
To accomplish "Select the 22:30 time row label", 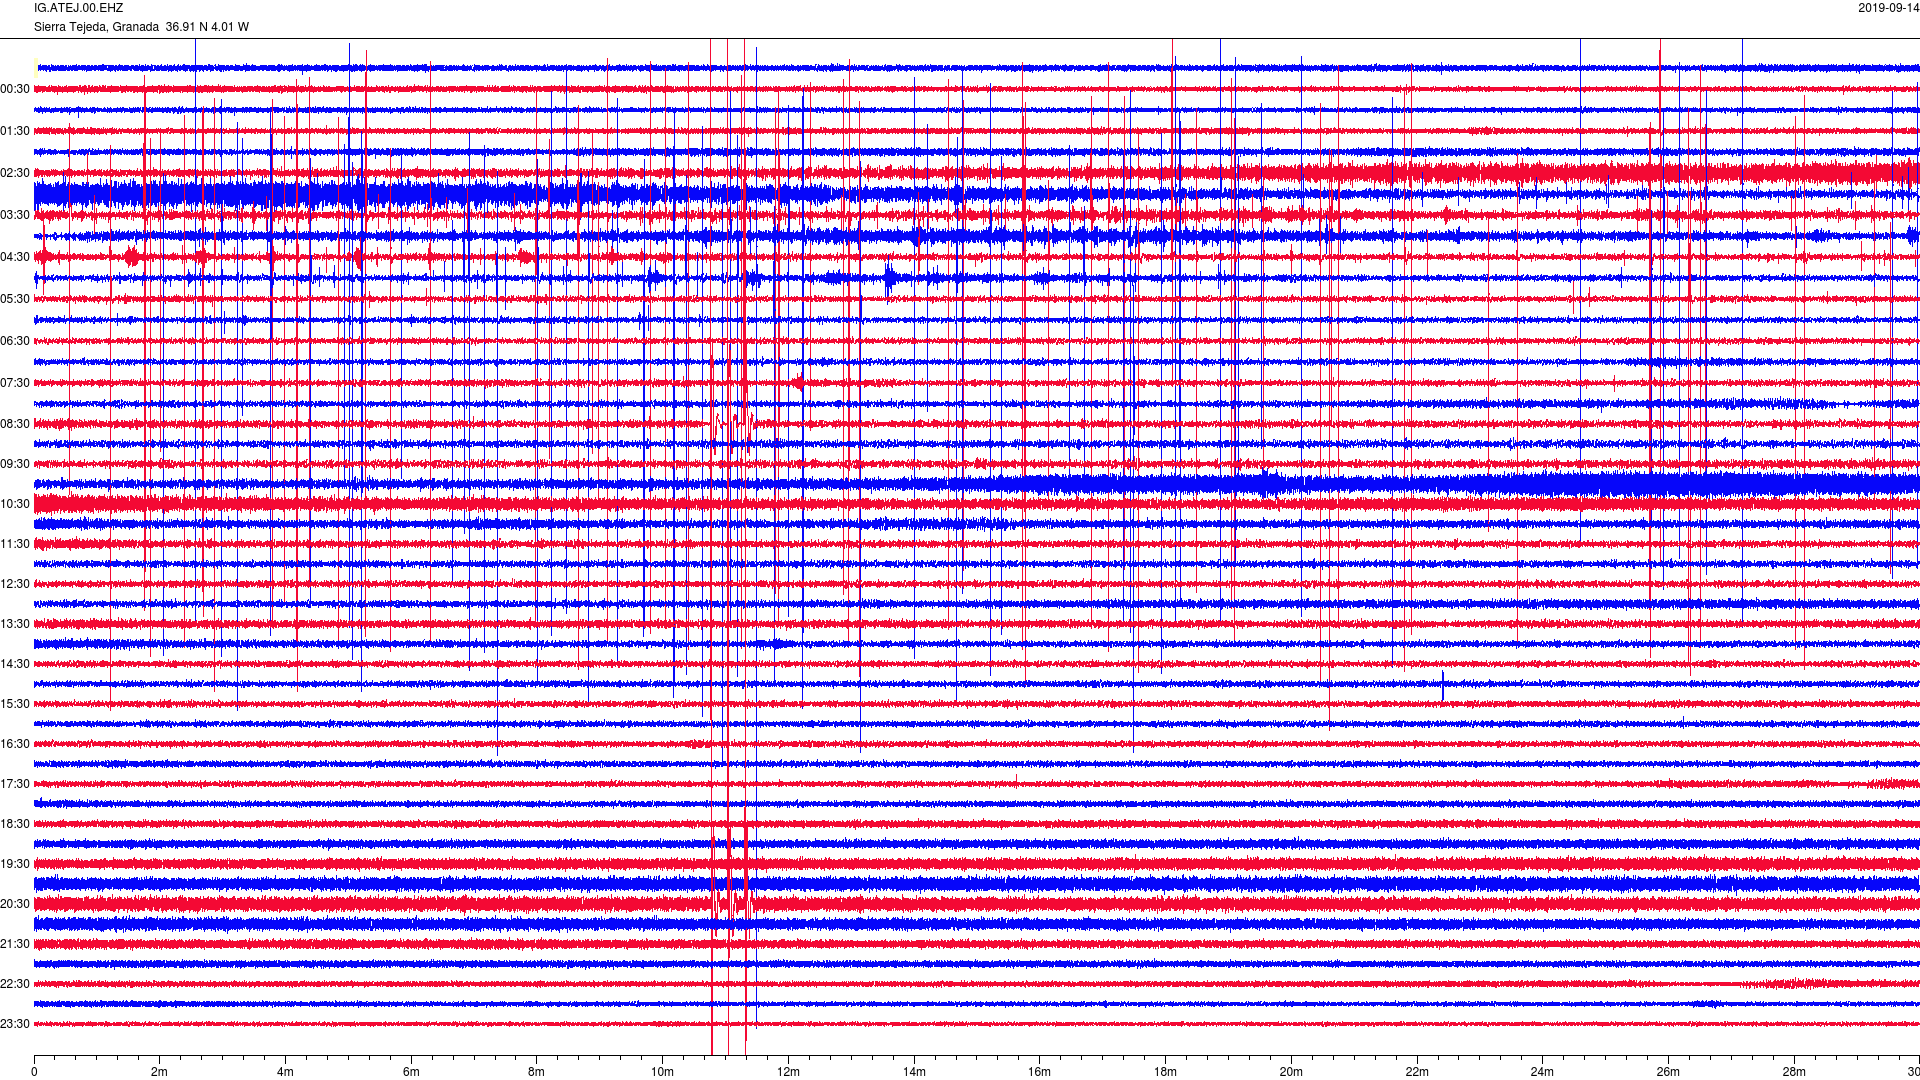I will click(15, 984).
